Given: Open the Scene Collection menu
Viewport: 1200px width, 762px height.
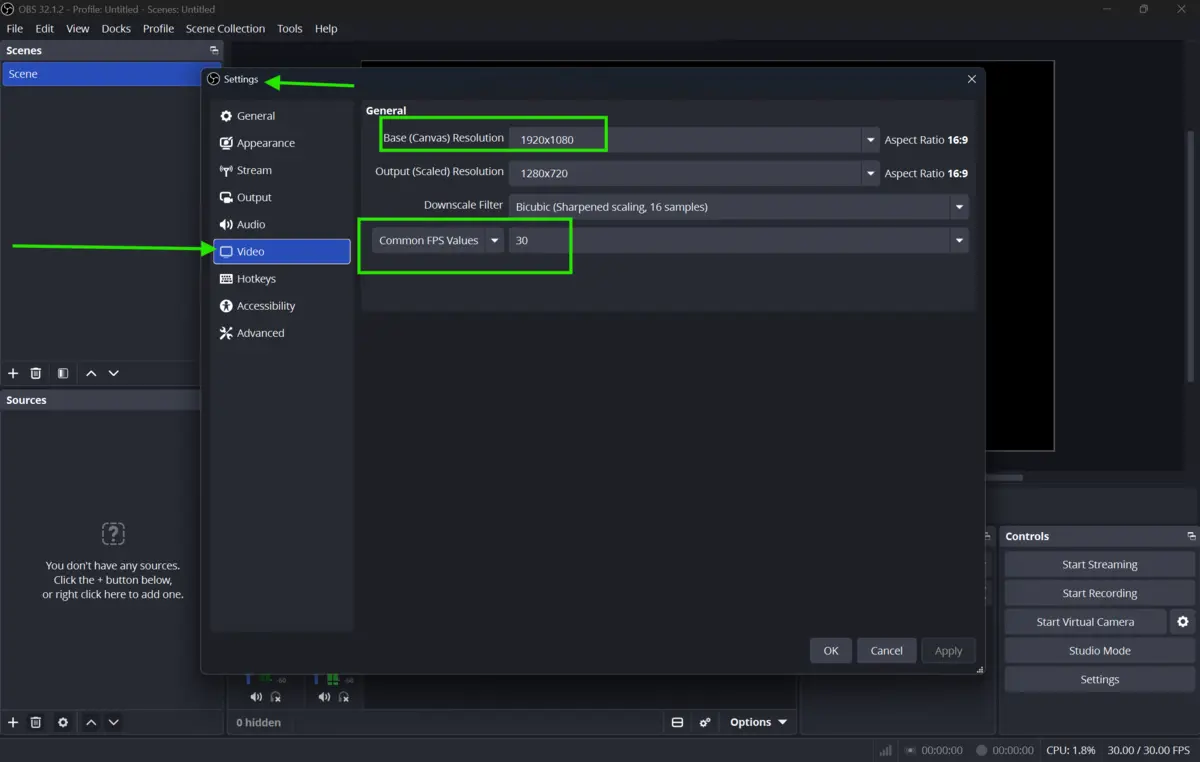Looking at the screenshot, I should coord(225,28).
